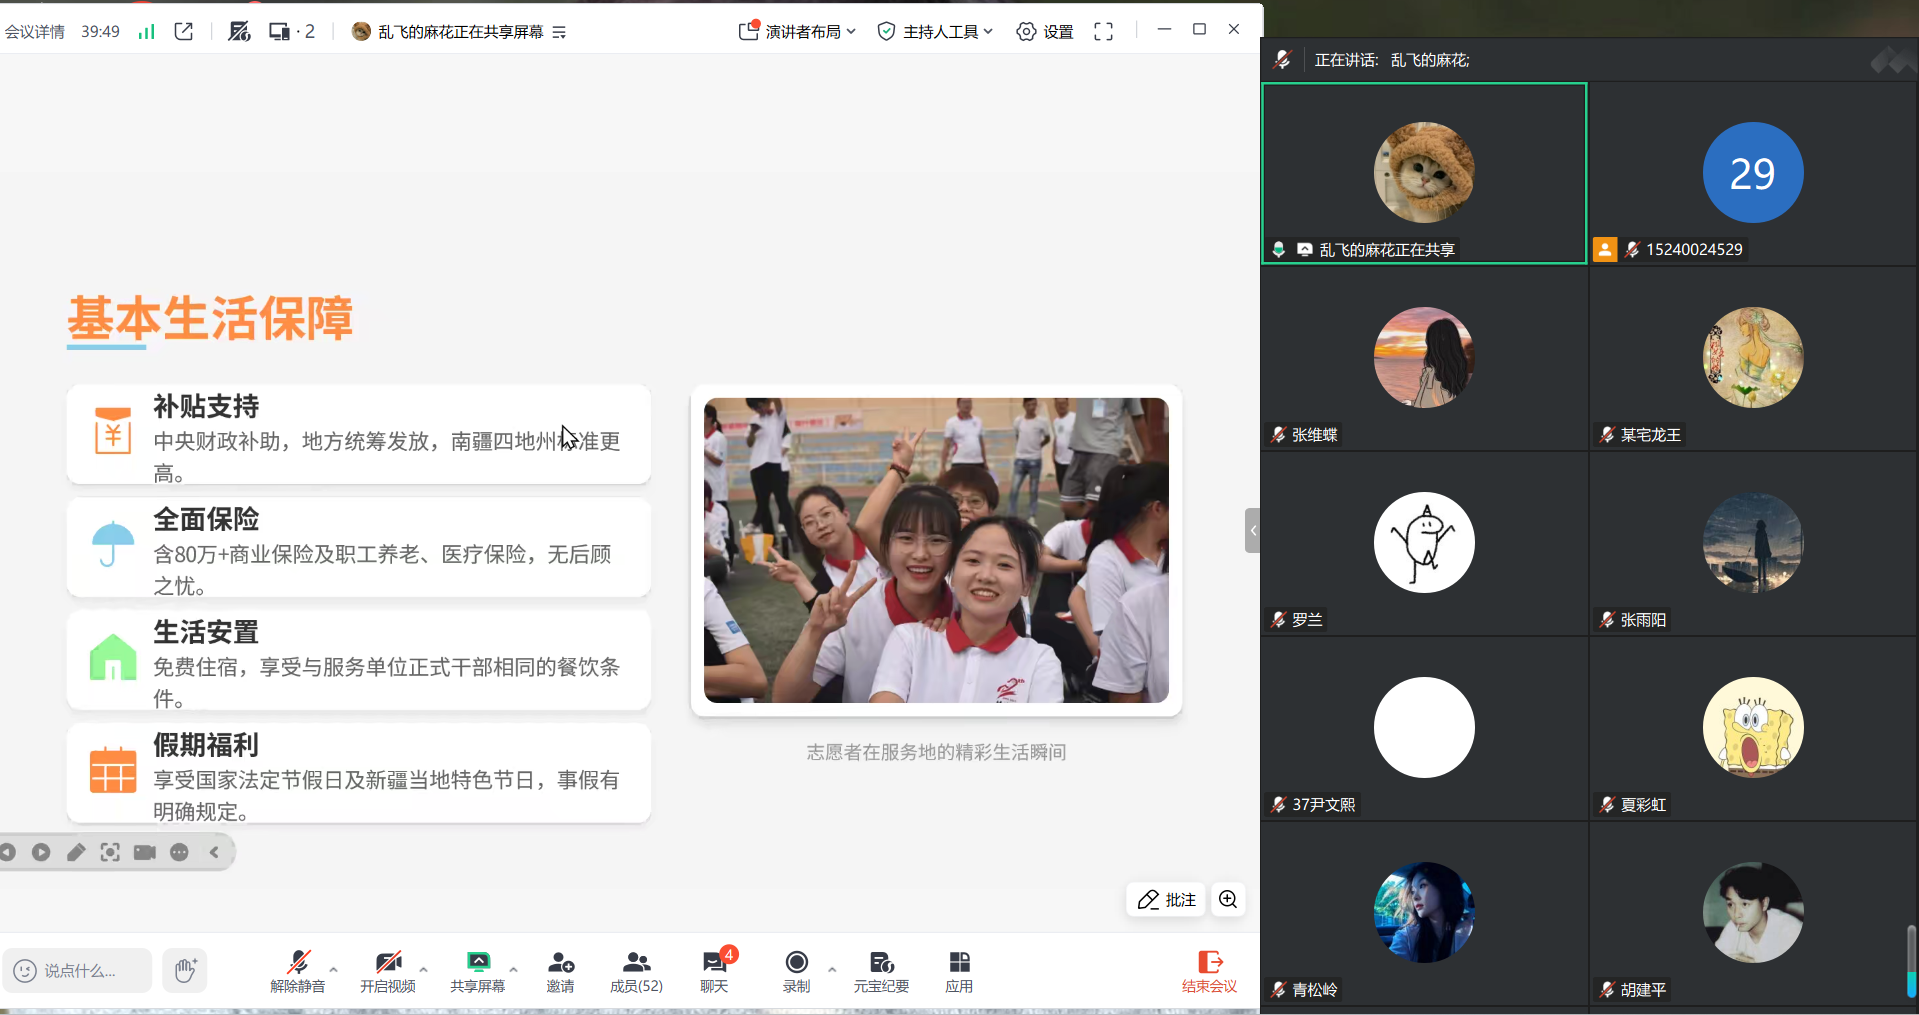Open 会议详情 meeting details
This screenshot has width=1919, height=1015.
35,32
